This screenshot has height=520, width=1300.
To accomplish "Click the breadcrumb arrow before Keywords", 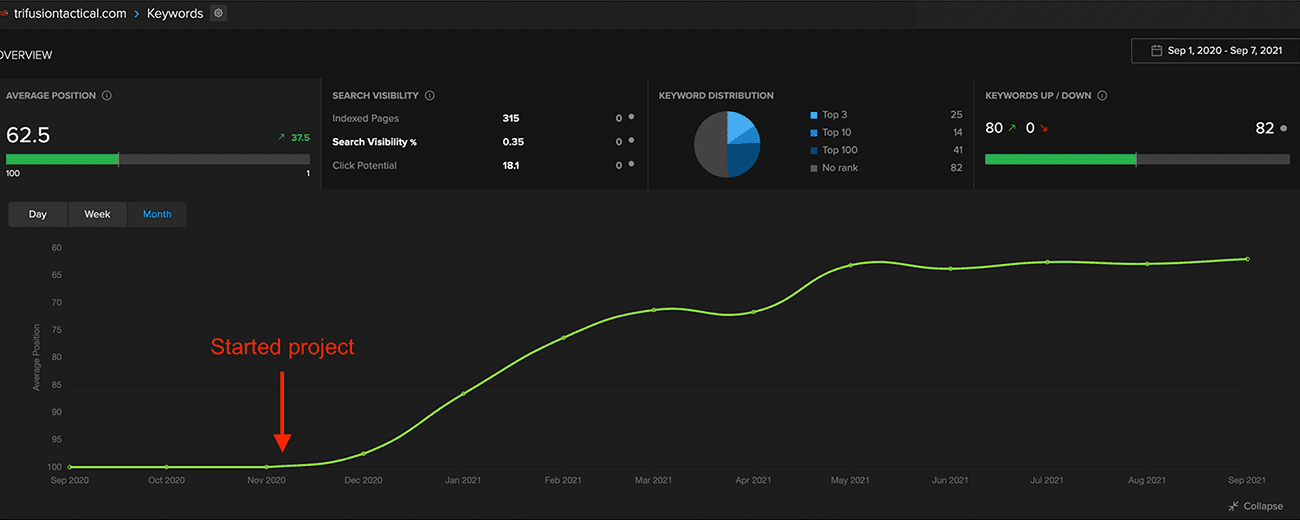I will click(x=137, y=14).
